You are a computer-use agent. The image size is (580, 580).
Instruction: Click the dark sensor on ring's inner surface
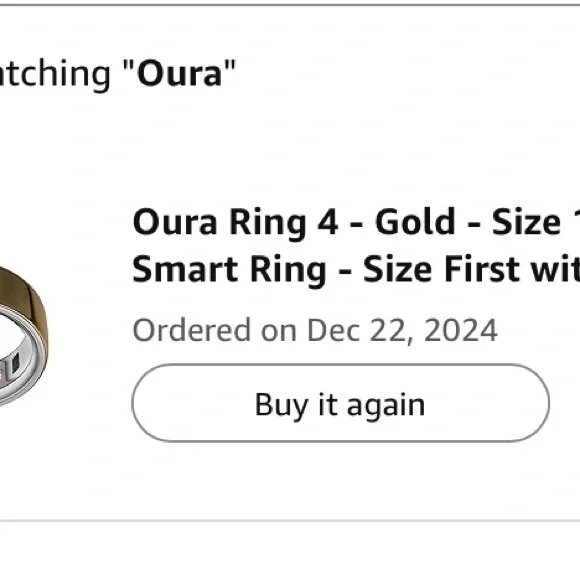pyautogui.click(x=15, y=364)
